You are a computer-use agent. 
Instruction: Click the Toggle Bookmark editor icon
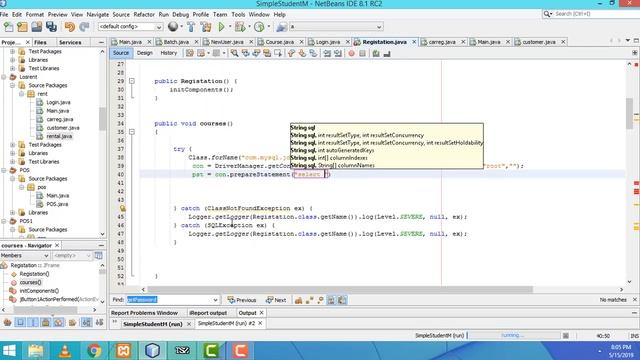point(313,53)
